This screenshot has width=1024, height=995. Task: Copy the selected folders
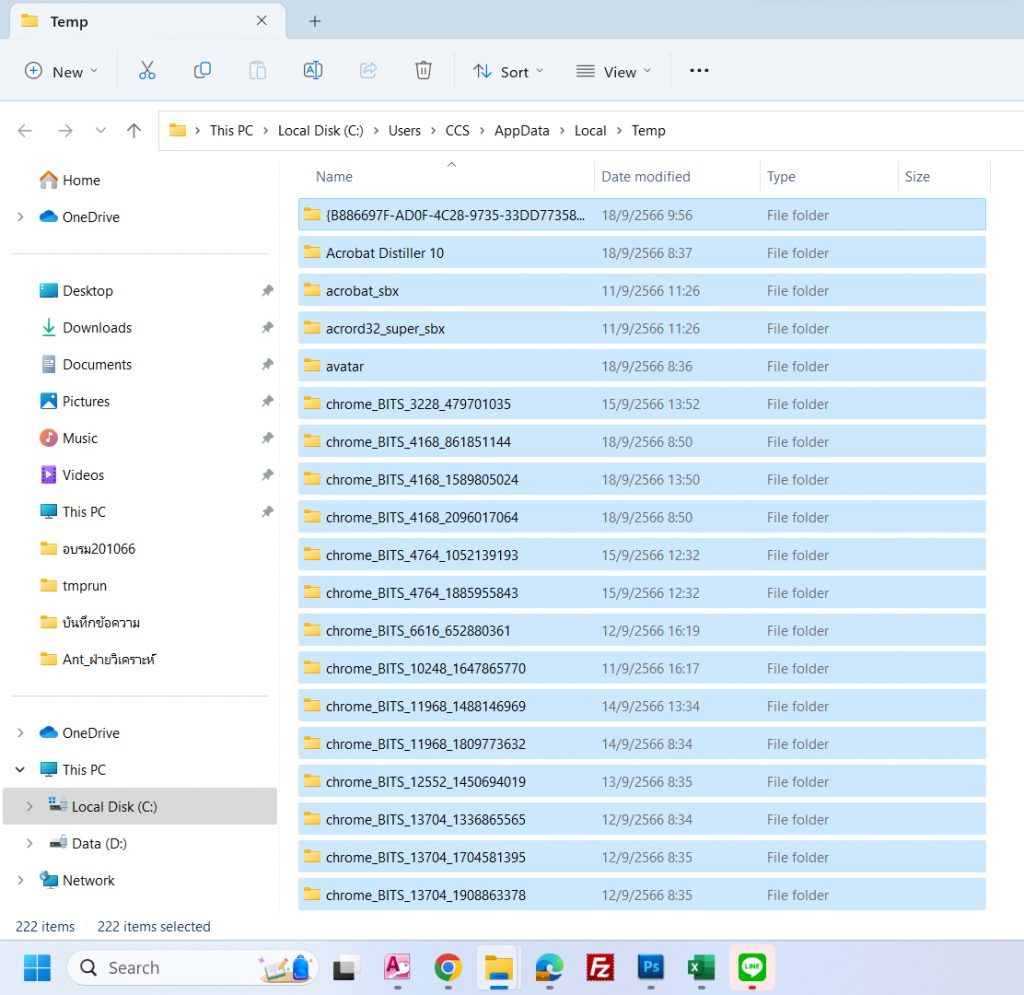[x=202, y=70]
